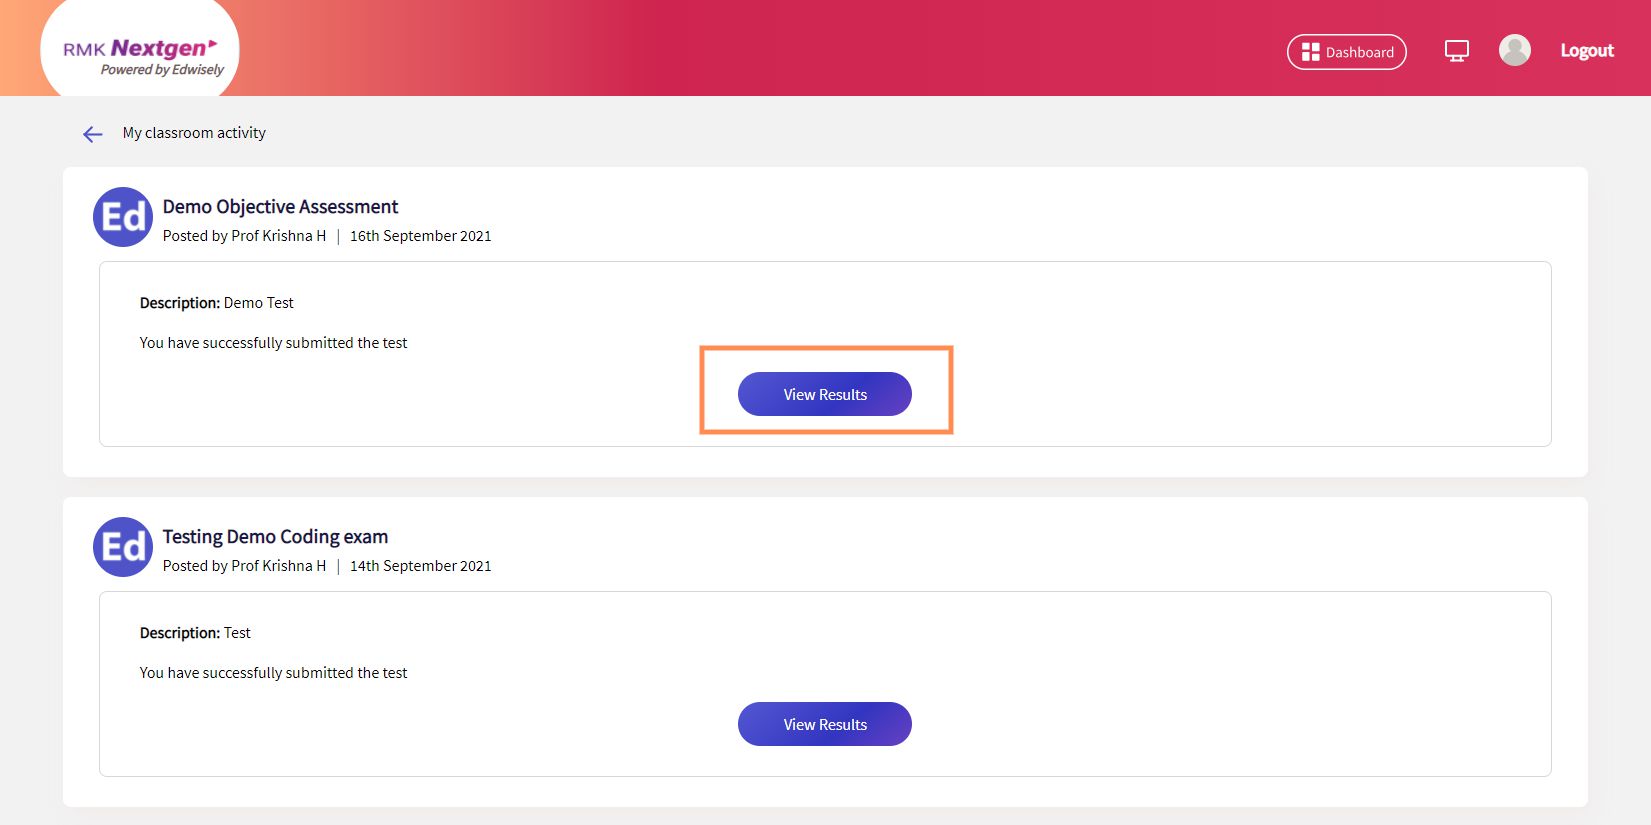This screenshot has height=825, width=1651.
Task: Click the Powered by Edwisely tagline
Action: tap(162, 70)
